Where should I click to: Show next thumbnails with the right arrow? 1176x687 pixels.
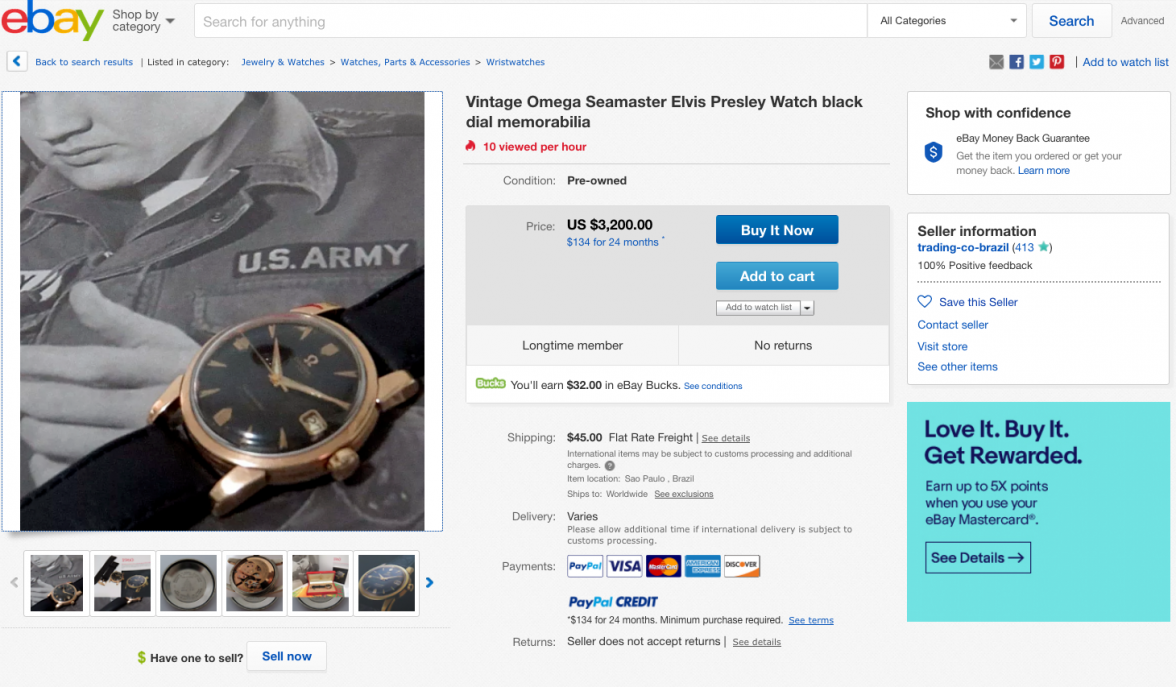pyautogui.click(x=429, y=582)
